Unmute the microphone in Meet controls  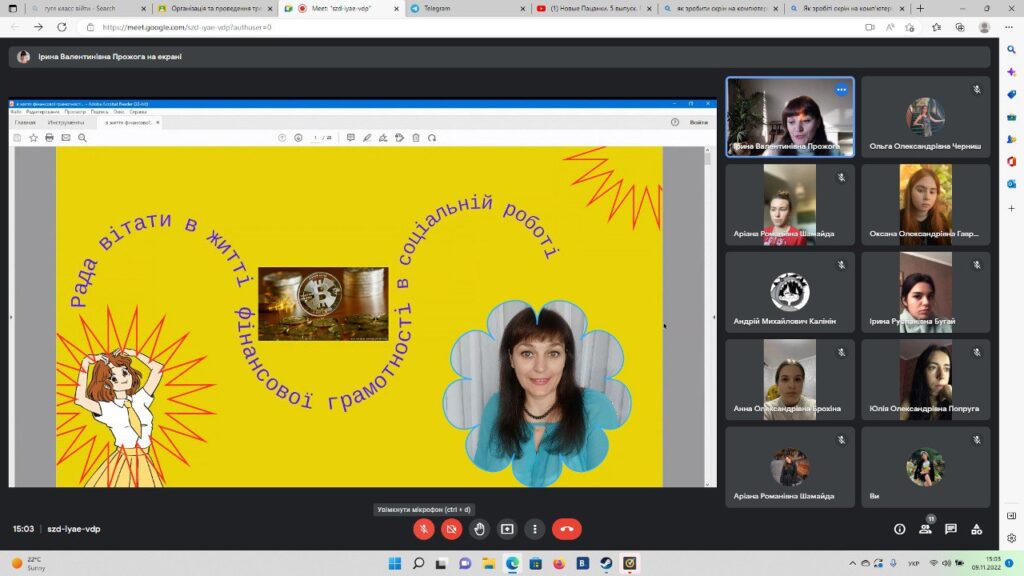[423, 529]
